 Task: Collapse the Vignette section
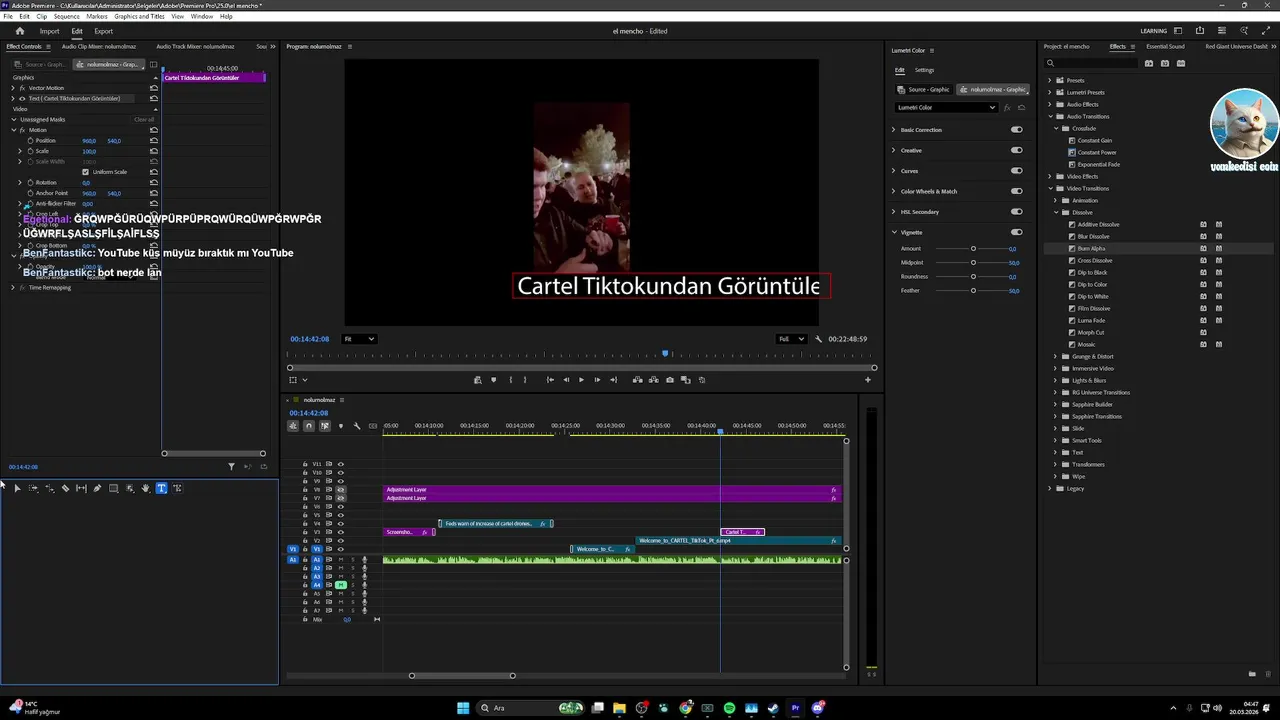pos(894,232)
